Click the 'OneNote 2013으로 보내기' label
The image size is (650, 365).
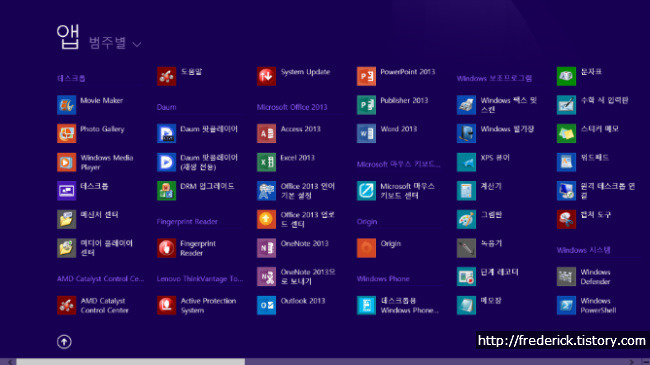(308, 277)
